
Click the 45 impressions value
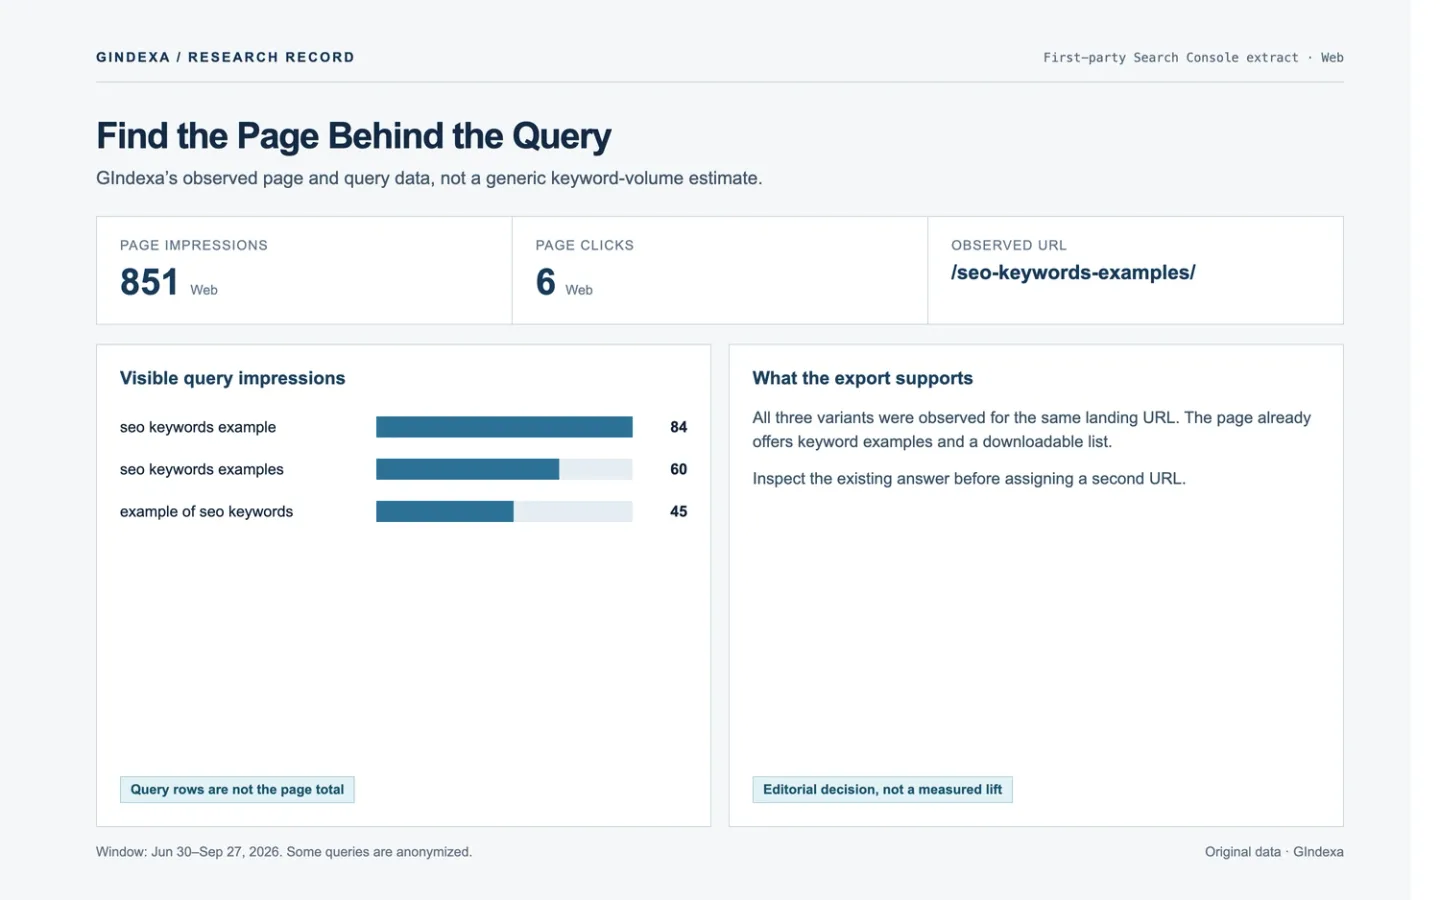[678, 511]
